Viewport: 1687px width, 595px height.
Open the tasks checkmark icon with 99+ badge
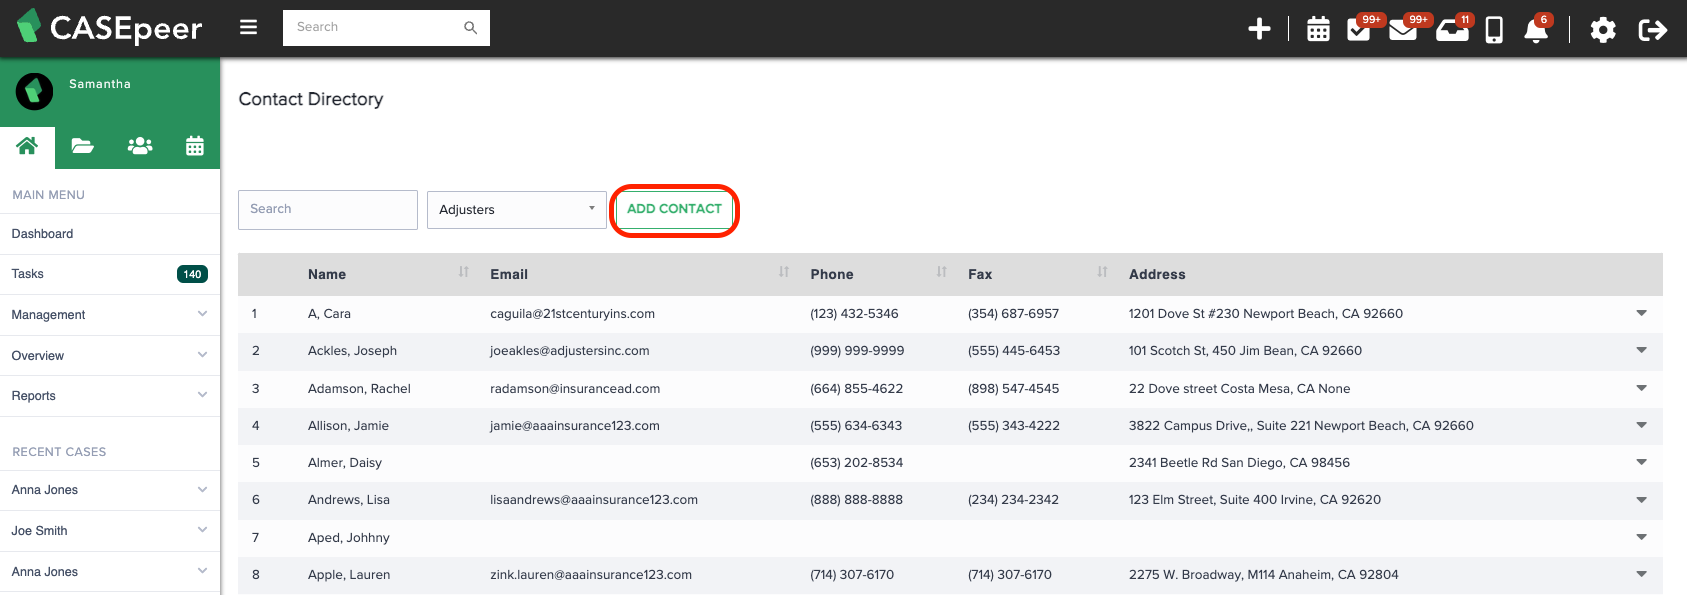(1359, 29)
